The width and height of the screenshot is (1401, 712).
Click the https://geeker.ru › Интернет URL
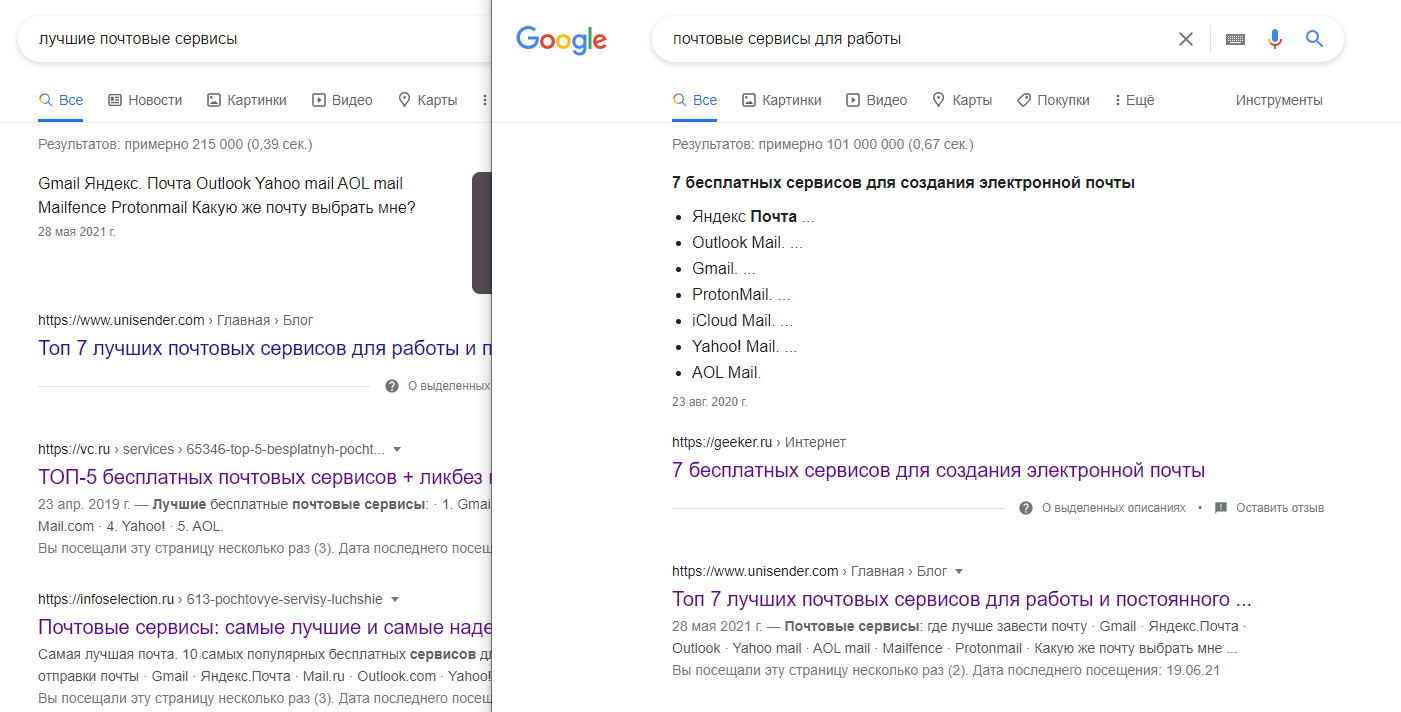tap(759, 442)
